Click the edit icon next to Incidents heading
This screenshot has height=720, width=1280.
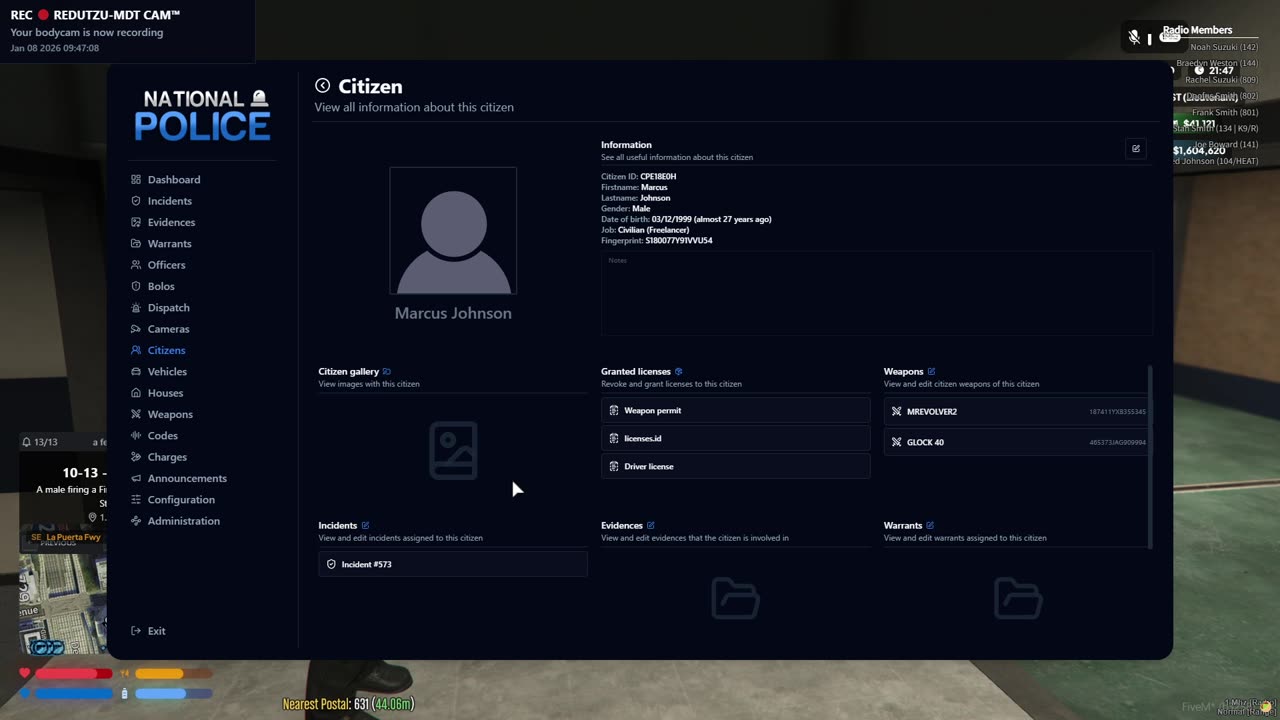(x=365, y=526)
